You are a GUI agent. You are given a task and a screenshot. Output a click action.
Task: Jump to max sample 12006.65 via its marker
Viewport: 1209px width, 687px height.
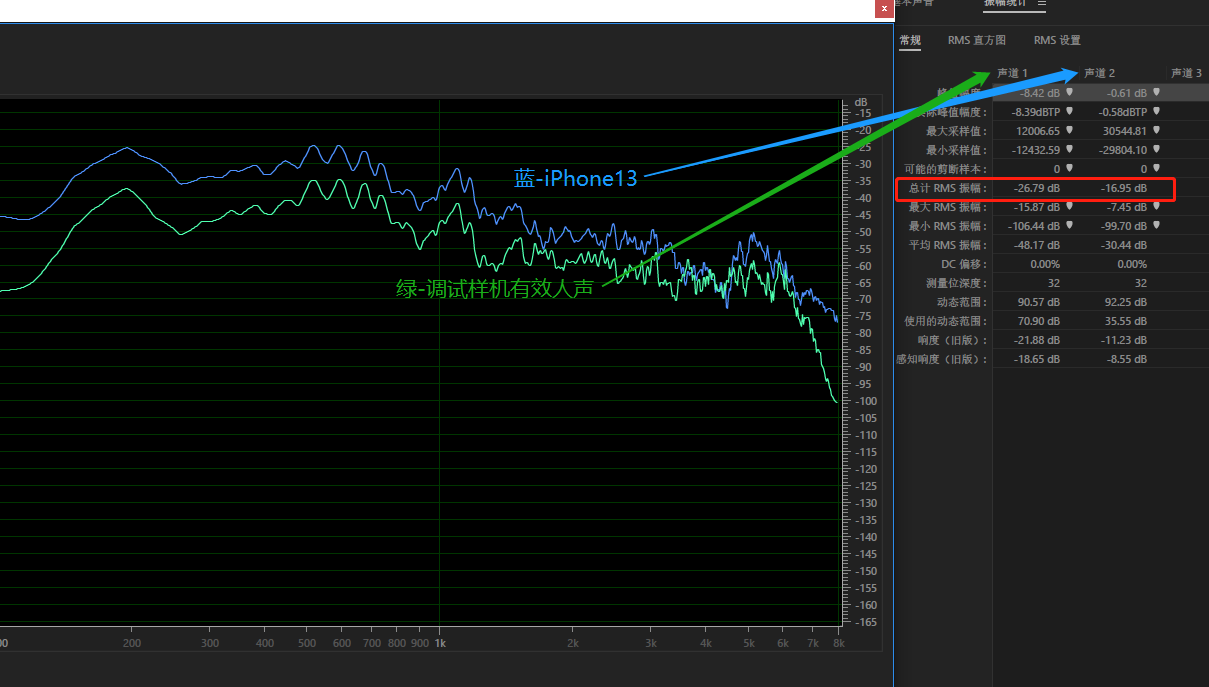pyautogui.click(x=1069, y=131)
